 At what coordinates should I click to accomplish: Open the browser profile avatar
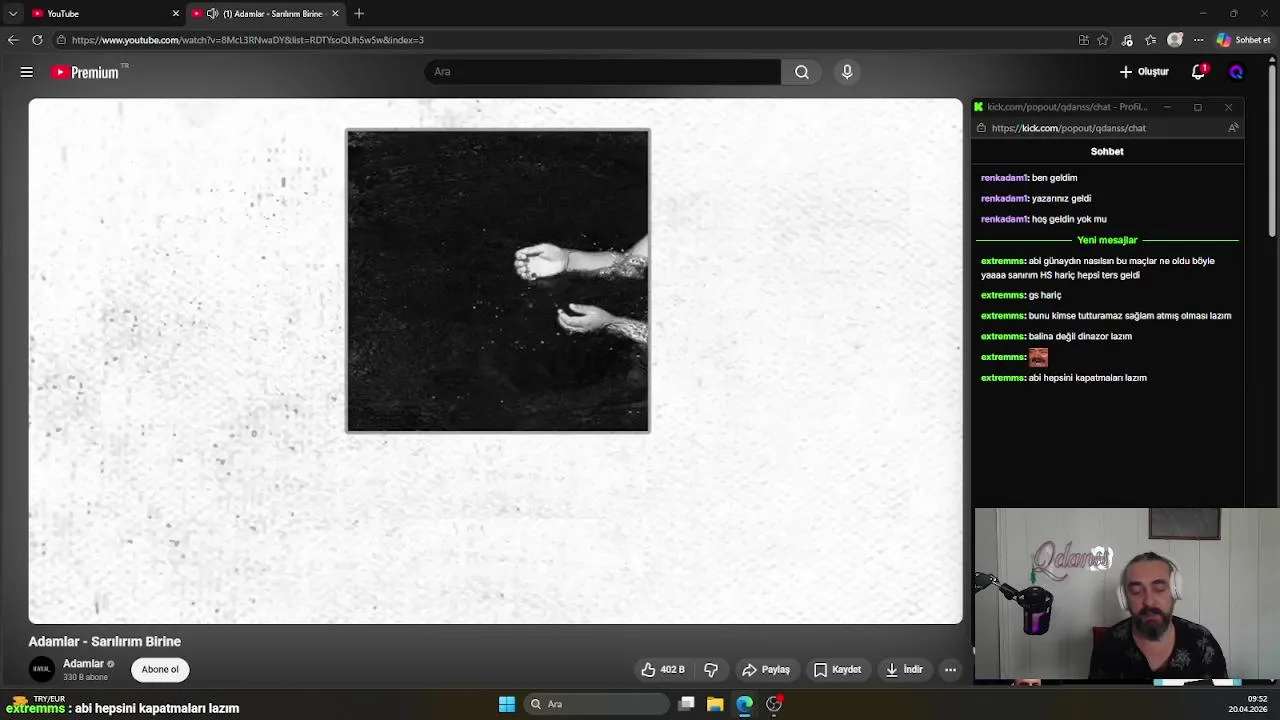(1175, 40)
